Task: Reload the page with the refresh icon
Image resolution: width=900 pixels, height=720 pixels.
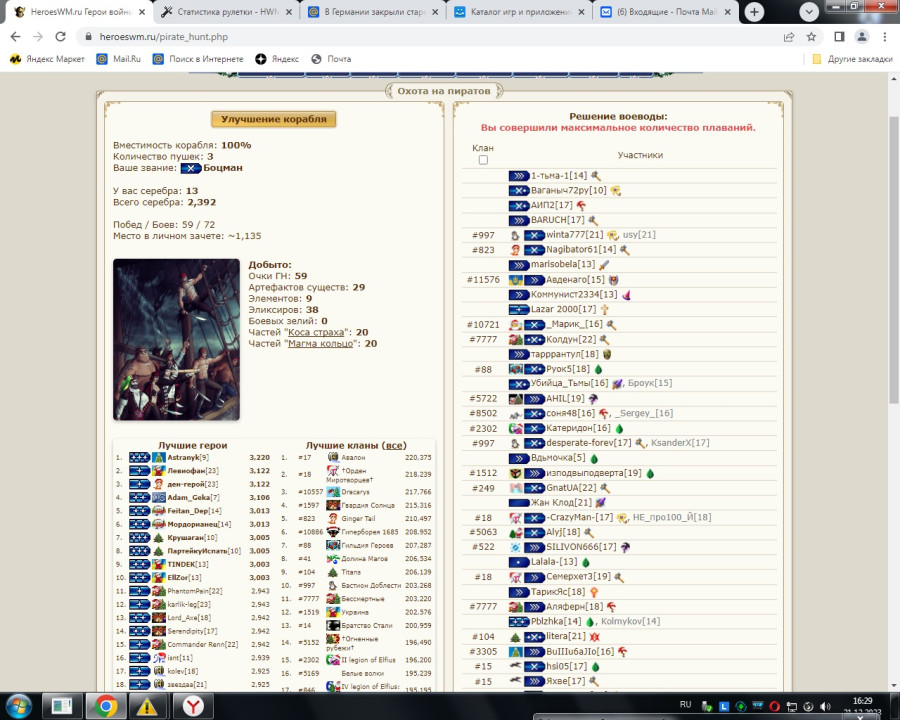Action: [60, 37]
